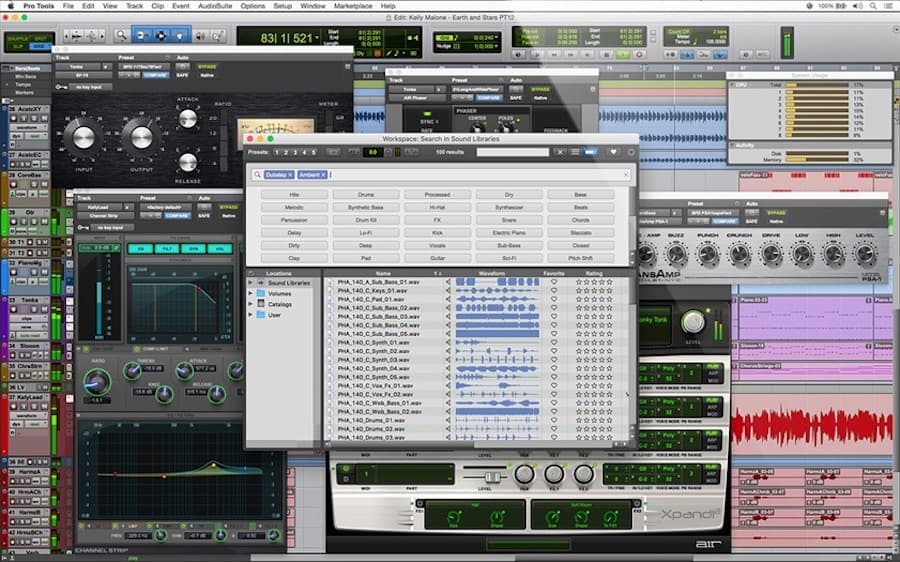Screen dimensions: 900x562
Task: Click the Record button in the transport
Action: [639, 55]
